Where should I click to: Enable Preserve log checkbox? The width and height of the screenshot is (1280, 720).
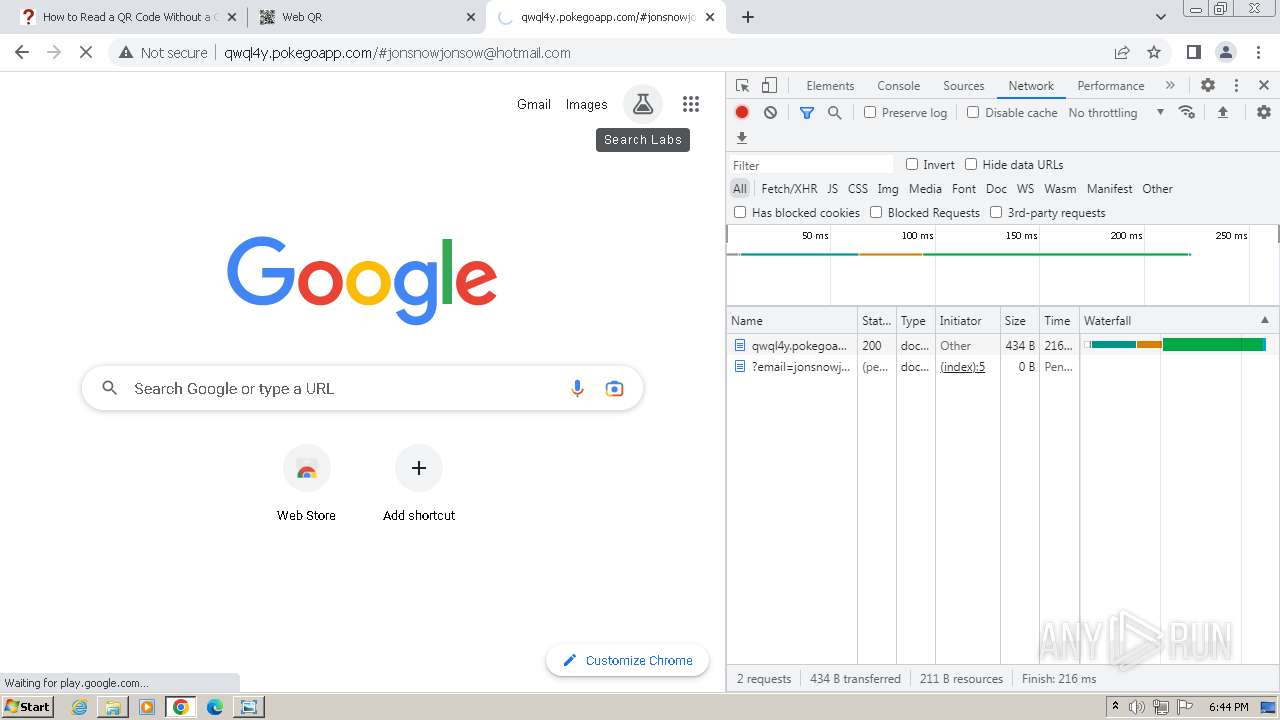coord(870,112)
